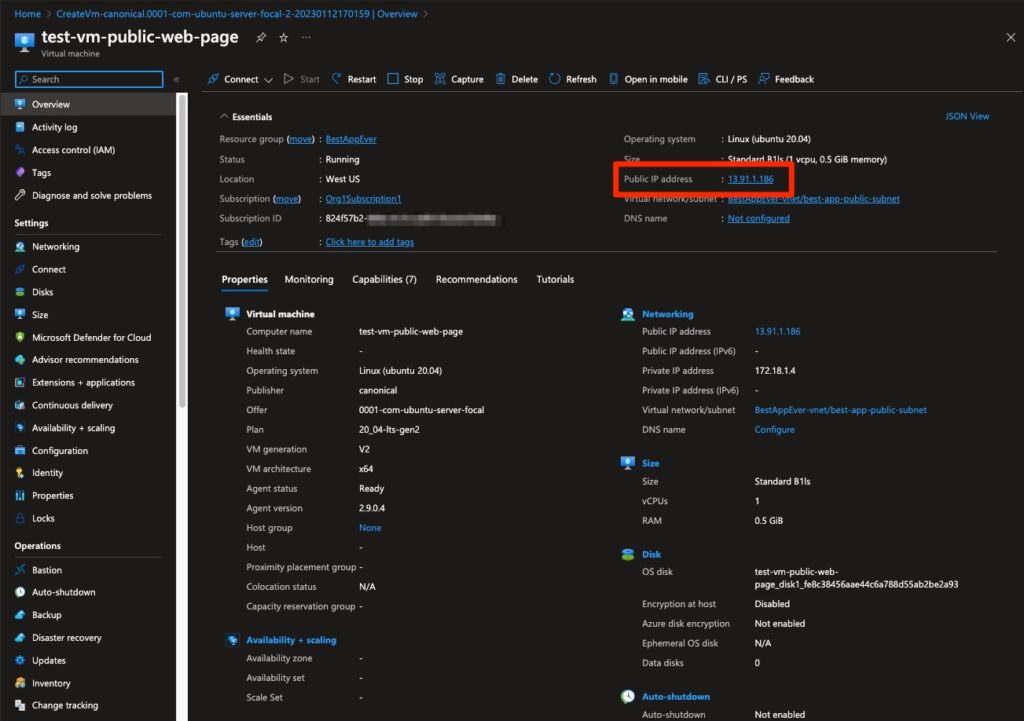
Task: Open Disaster recovery
Action: pos(67,638)
